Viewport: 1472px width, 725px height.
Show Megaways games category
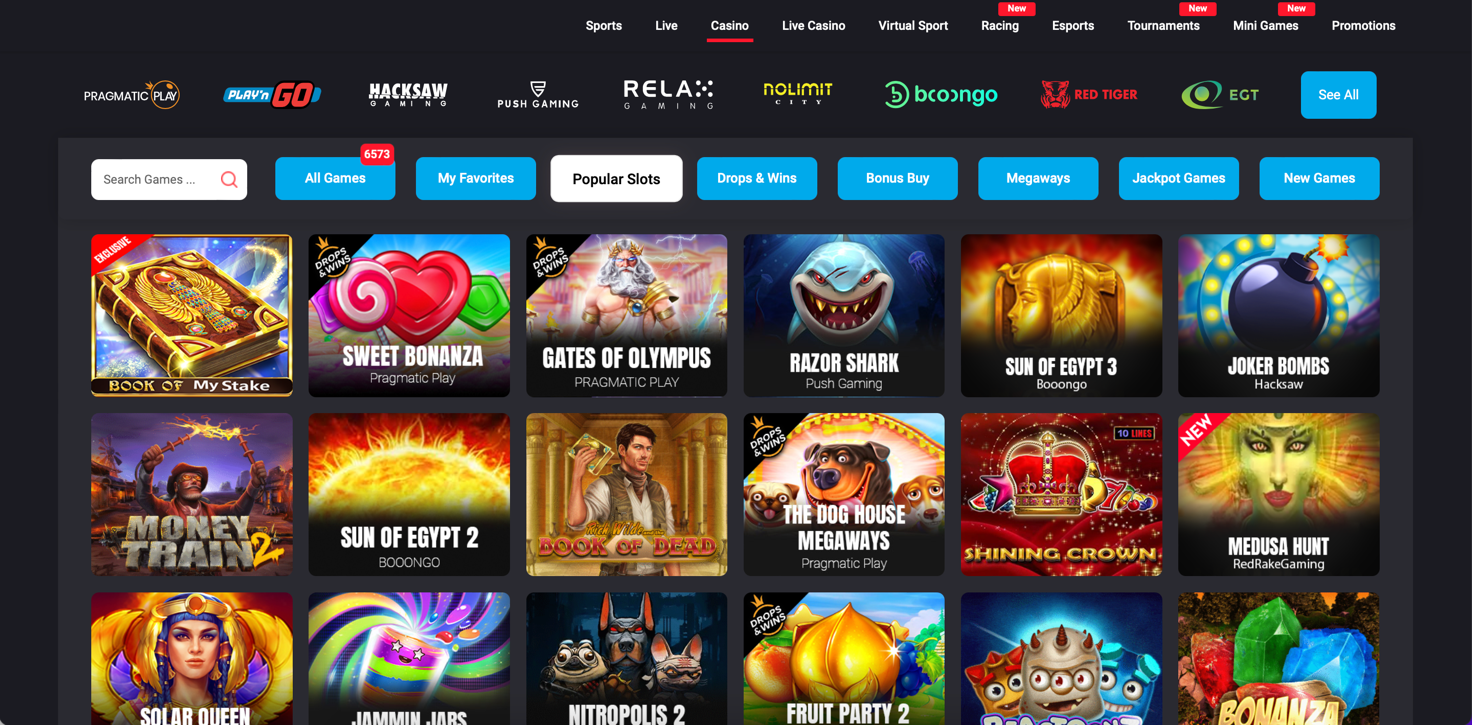click(1038, 179)
